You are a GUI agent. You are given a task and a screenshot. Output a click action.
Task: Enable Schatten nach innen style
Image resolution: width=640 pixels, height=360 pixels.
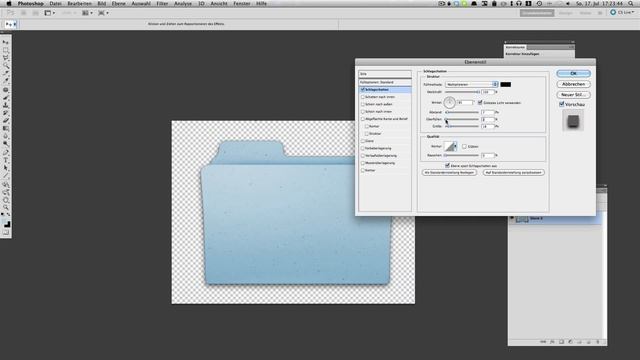[362, 97]
